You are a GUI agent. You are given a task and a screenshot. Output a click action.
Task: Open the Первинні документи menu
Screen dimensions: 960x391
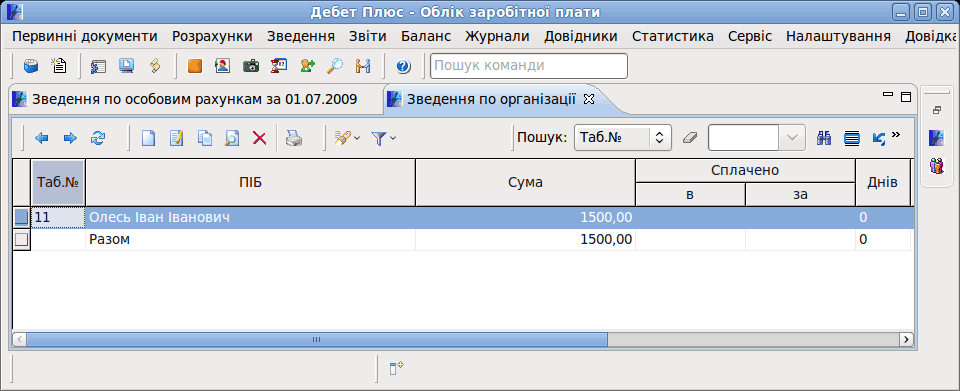coord(85,36)
